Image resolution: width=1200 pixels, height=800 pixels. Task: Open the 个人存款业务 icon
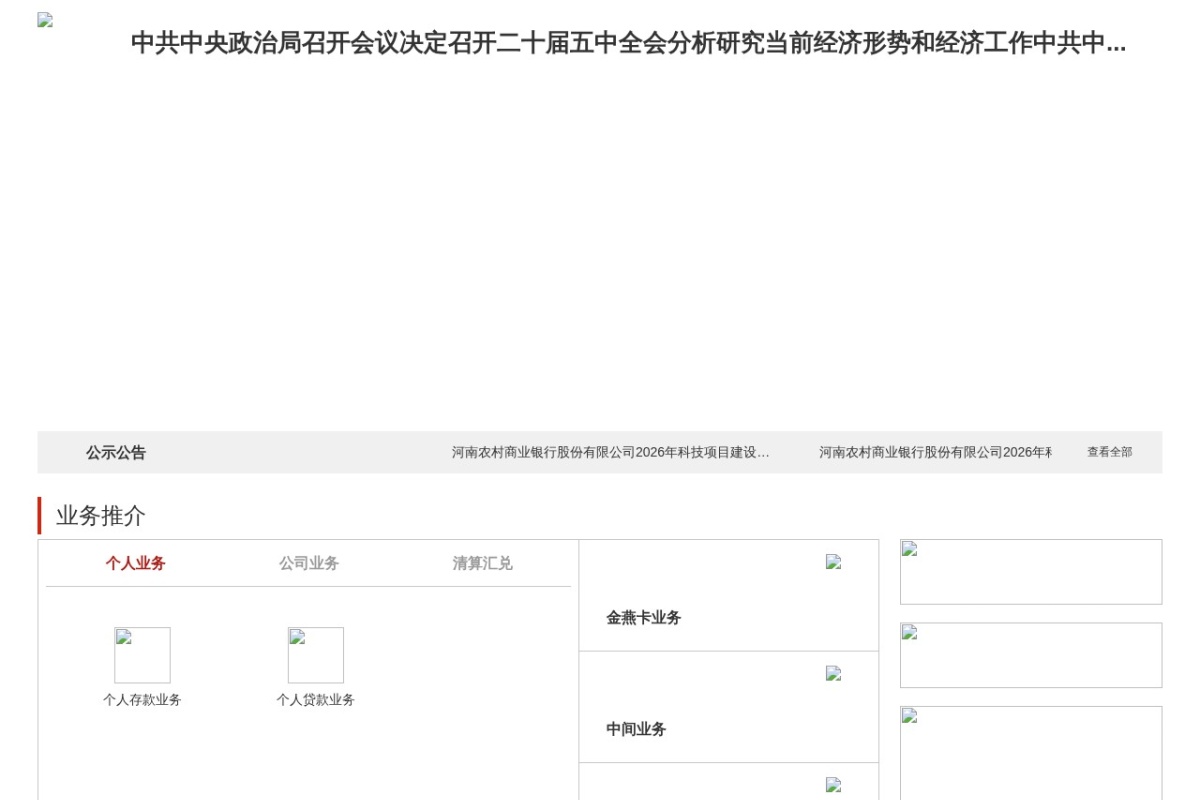(142, 655)
